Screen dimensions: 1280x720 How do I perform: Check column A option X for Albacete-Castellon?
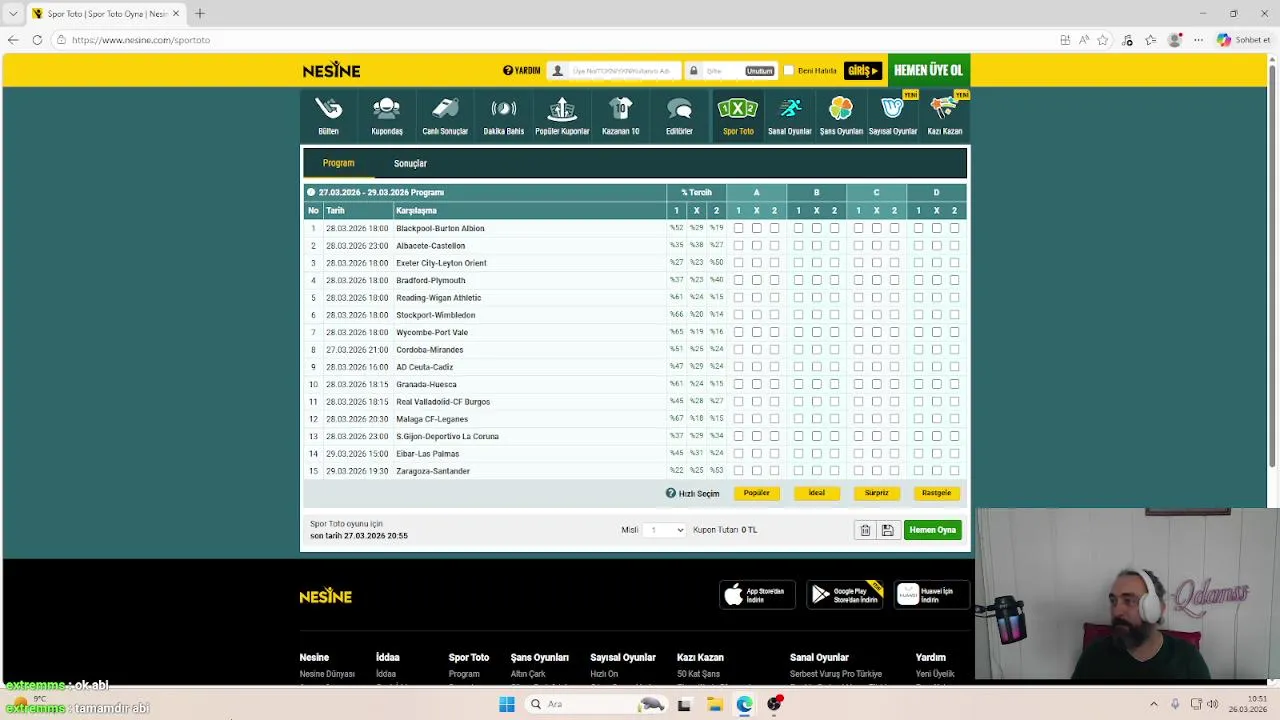point(756,245)
